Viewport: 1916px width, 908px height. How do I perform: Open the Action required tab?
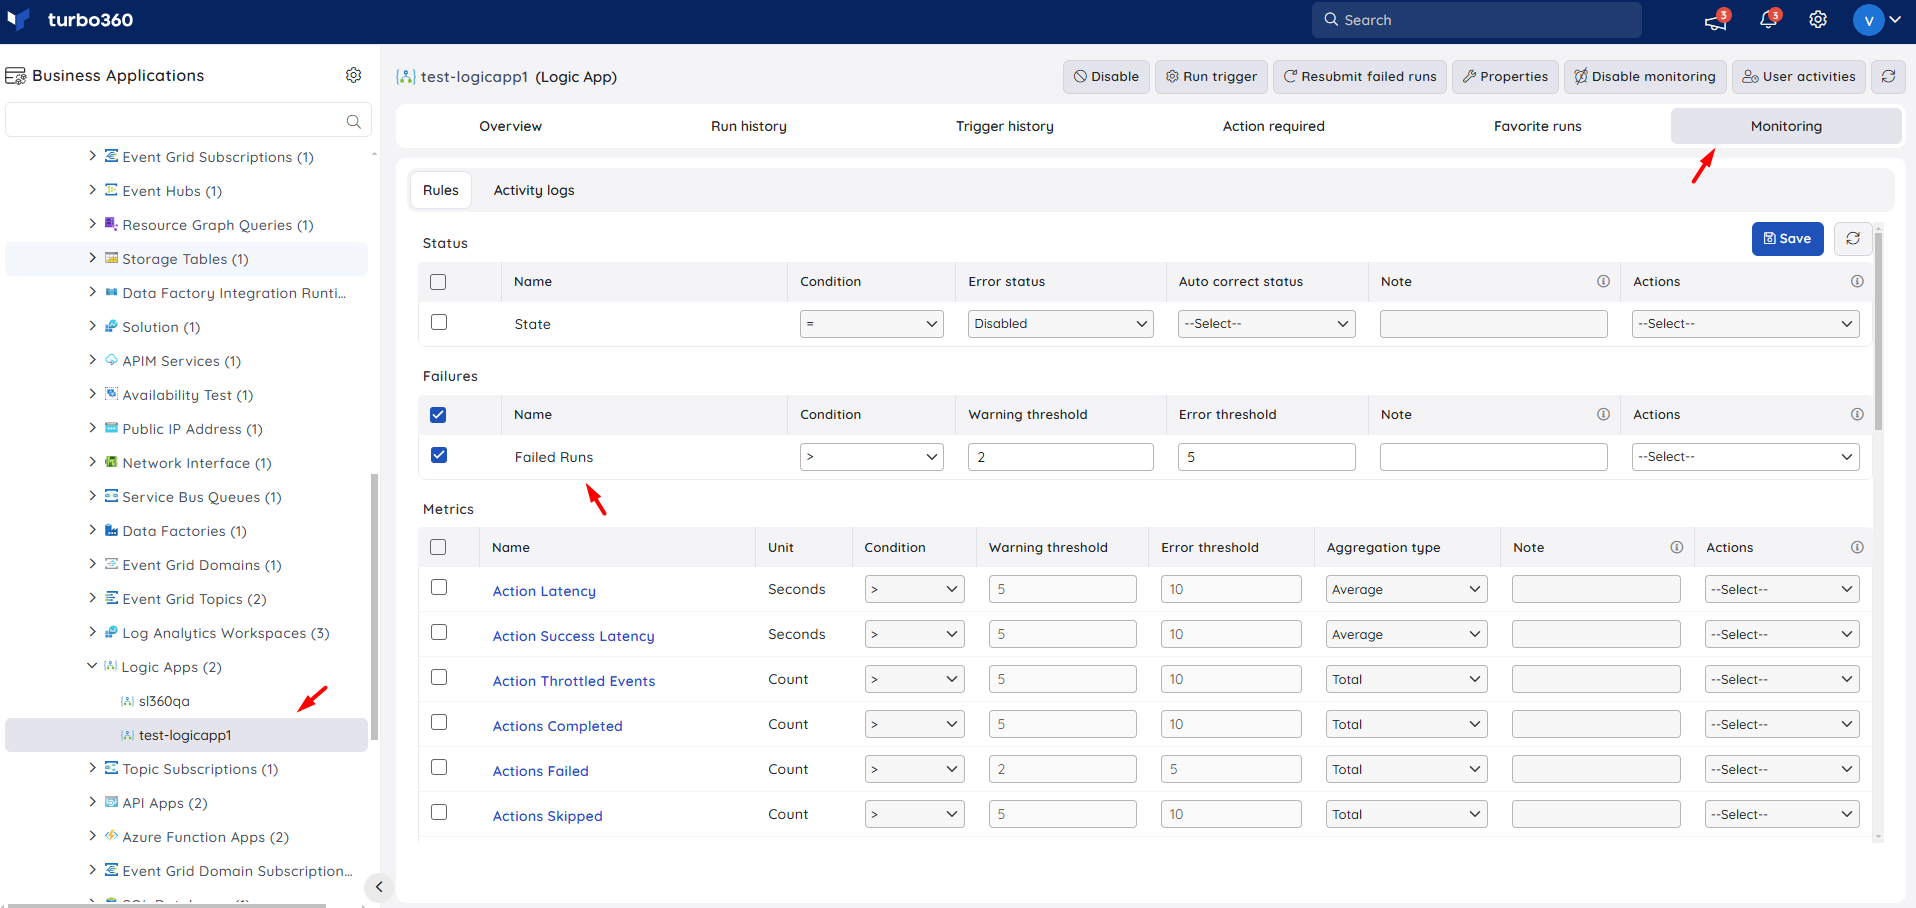(x=1273, y=126)
